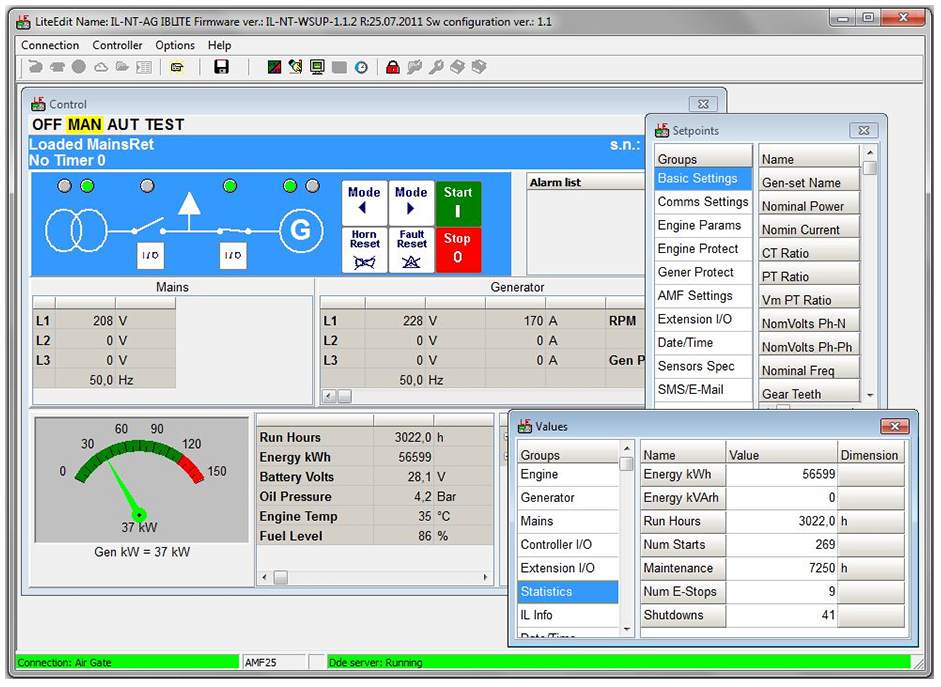Viewport: 941px width, 687px height.
Task: Select Engine Protect in Setpoints groups
Action: coord(698,249)
